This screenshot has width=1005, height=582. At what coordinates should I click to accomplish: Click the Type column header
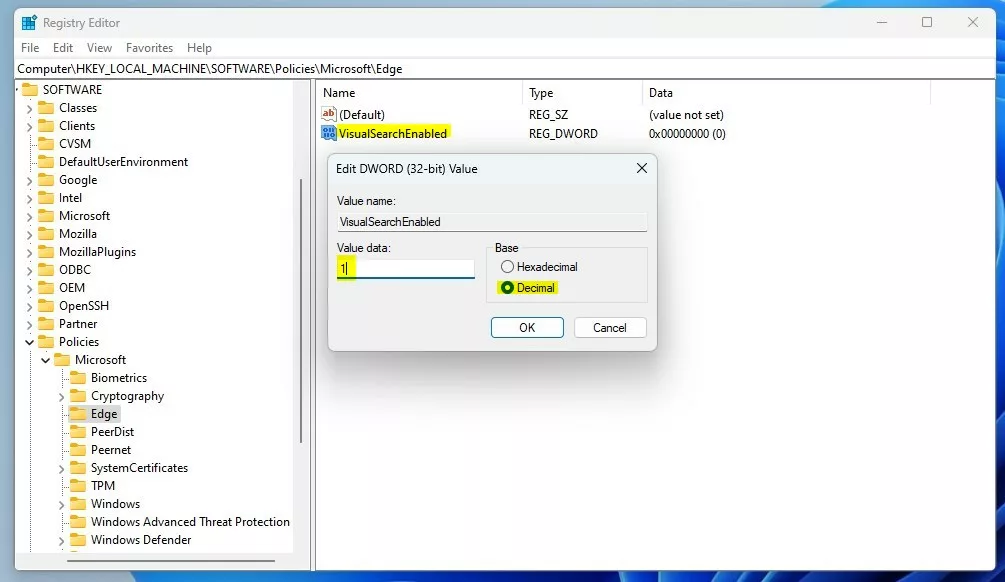point(583,93)
